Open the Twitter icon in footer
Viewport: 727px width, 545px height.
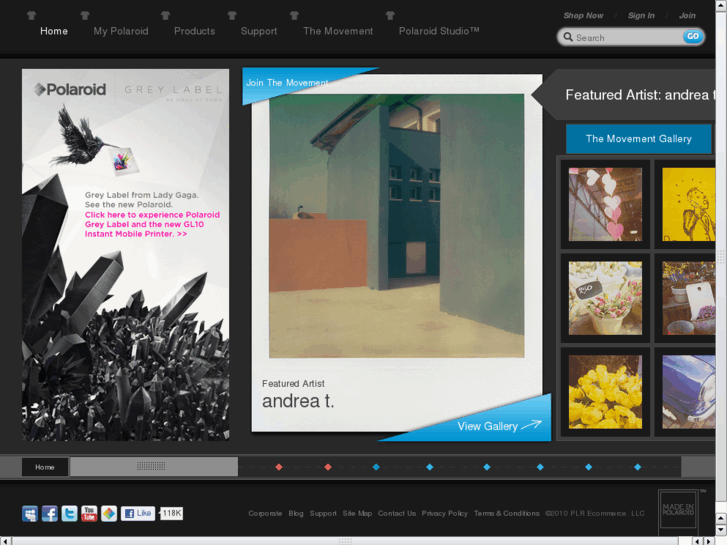pyautogui.click(x=70, y=513)
